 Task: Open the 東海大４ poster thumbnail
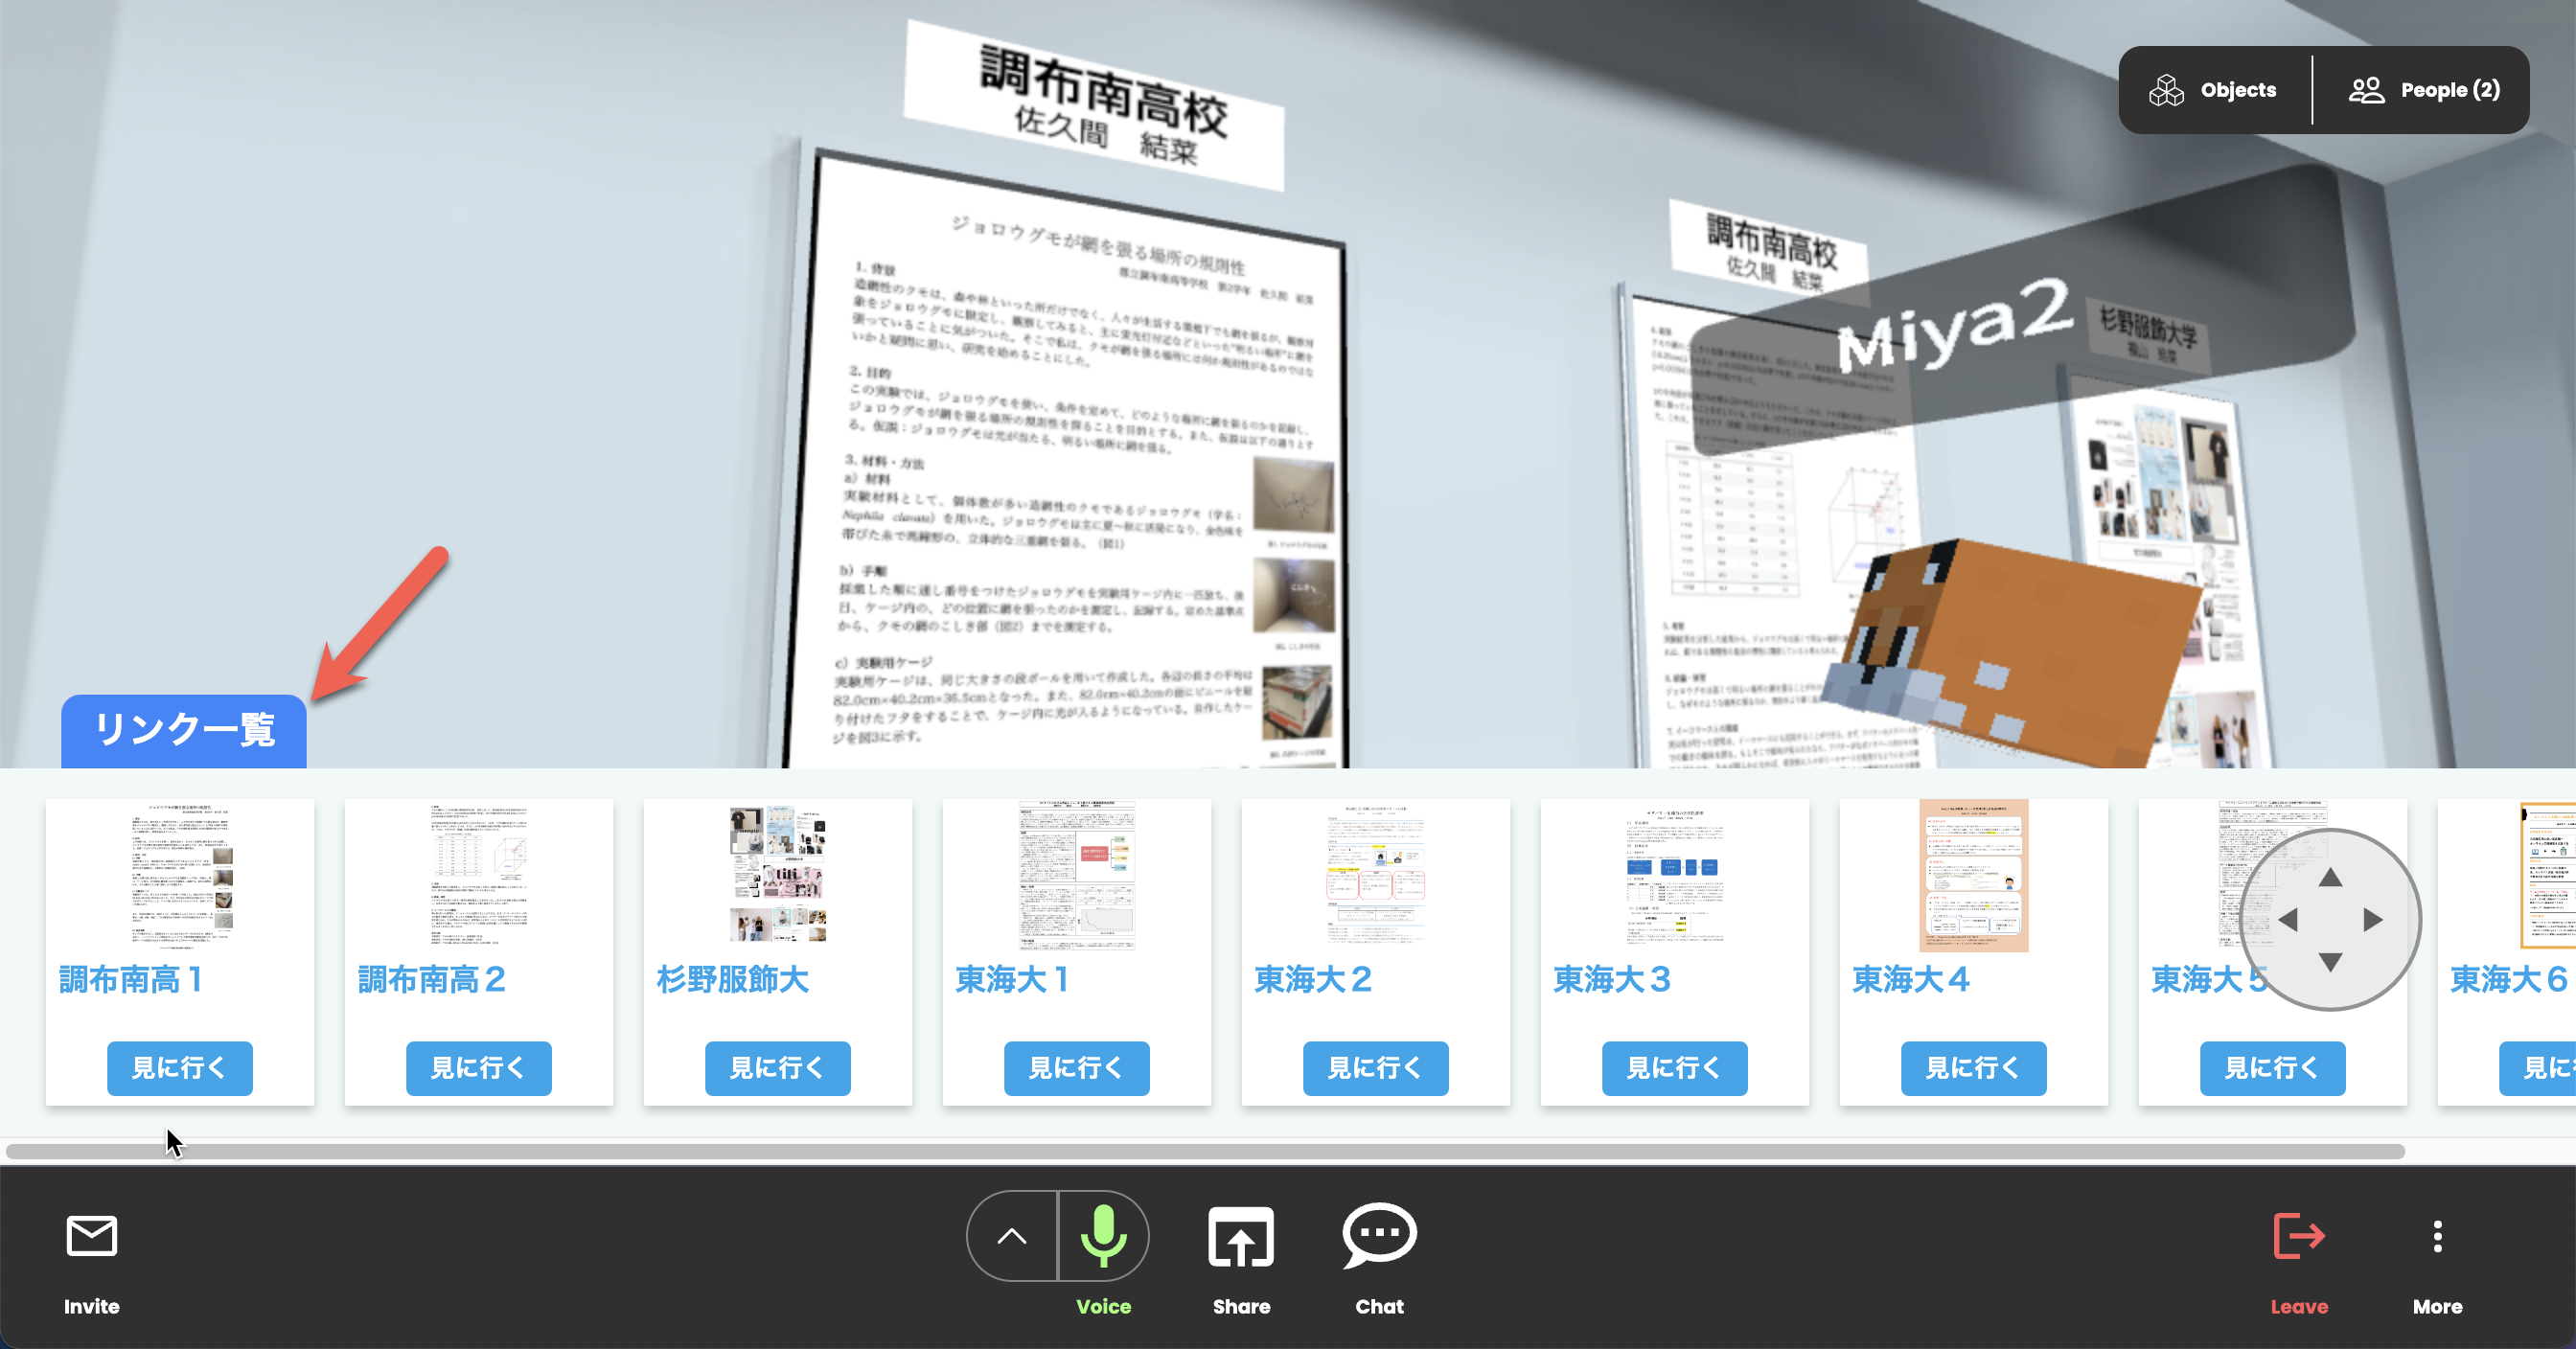pos(1974,875)
